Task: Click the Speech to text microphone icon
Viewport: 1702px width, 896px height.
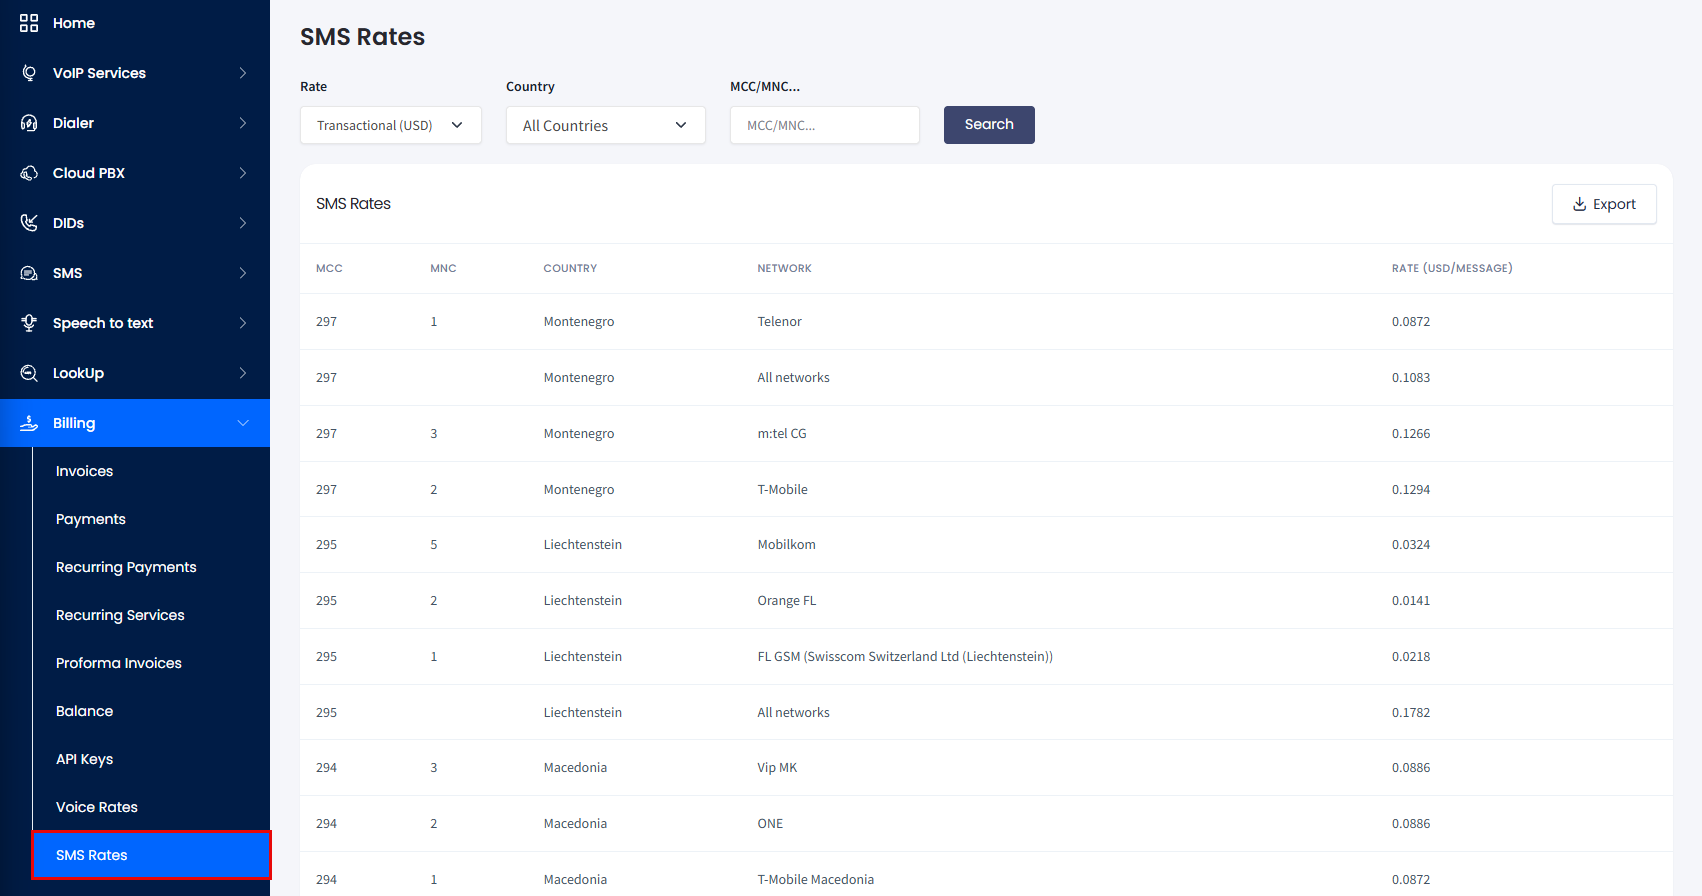Action: pyautogui.click(x=29, y=323)
